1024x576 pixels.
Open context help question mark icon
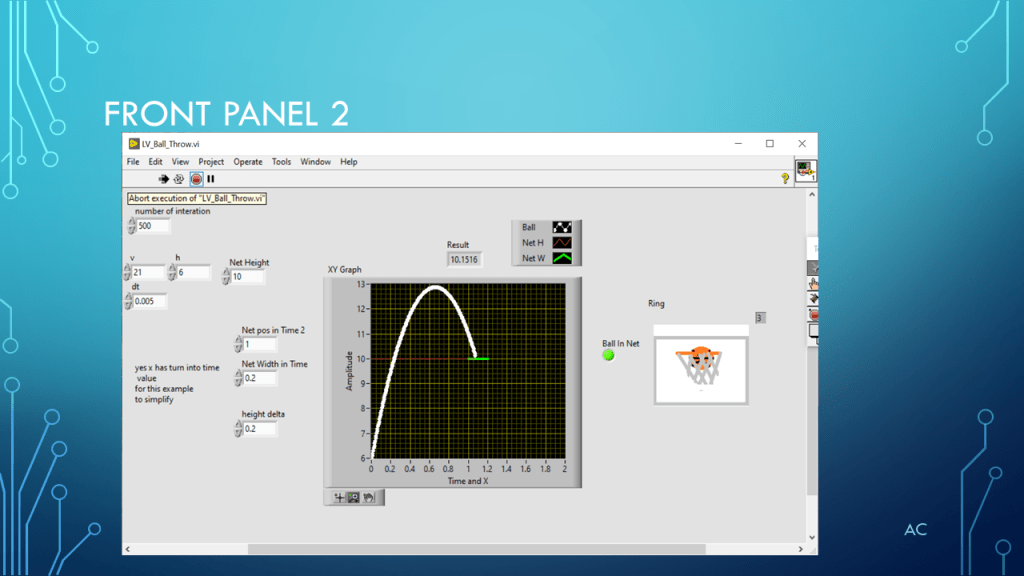click(x=785, y=178)
